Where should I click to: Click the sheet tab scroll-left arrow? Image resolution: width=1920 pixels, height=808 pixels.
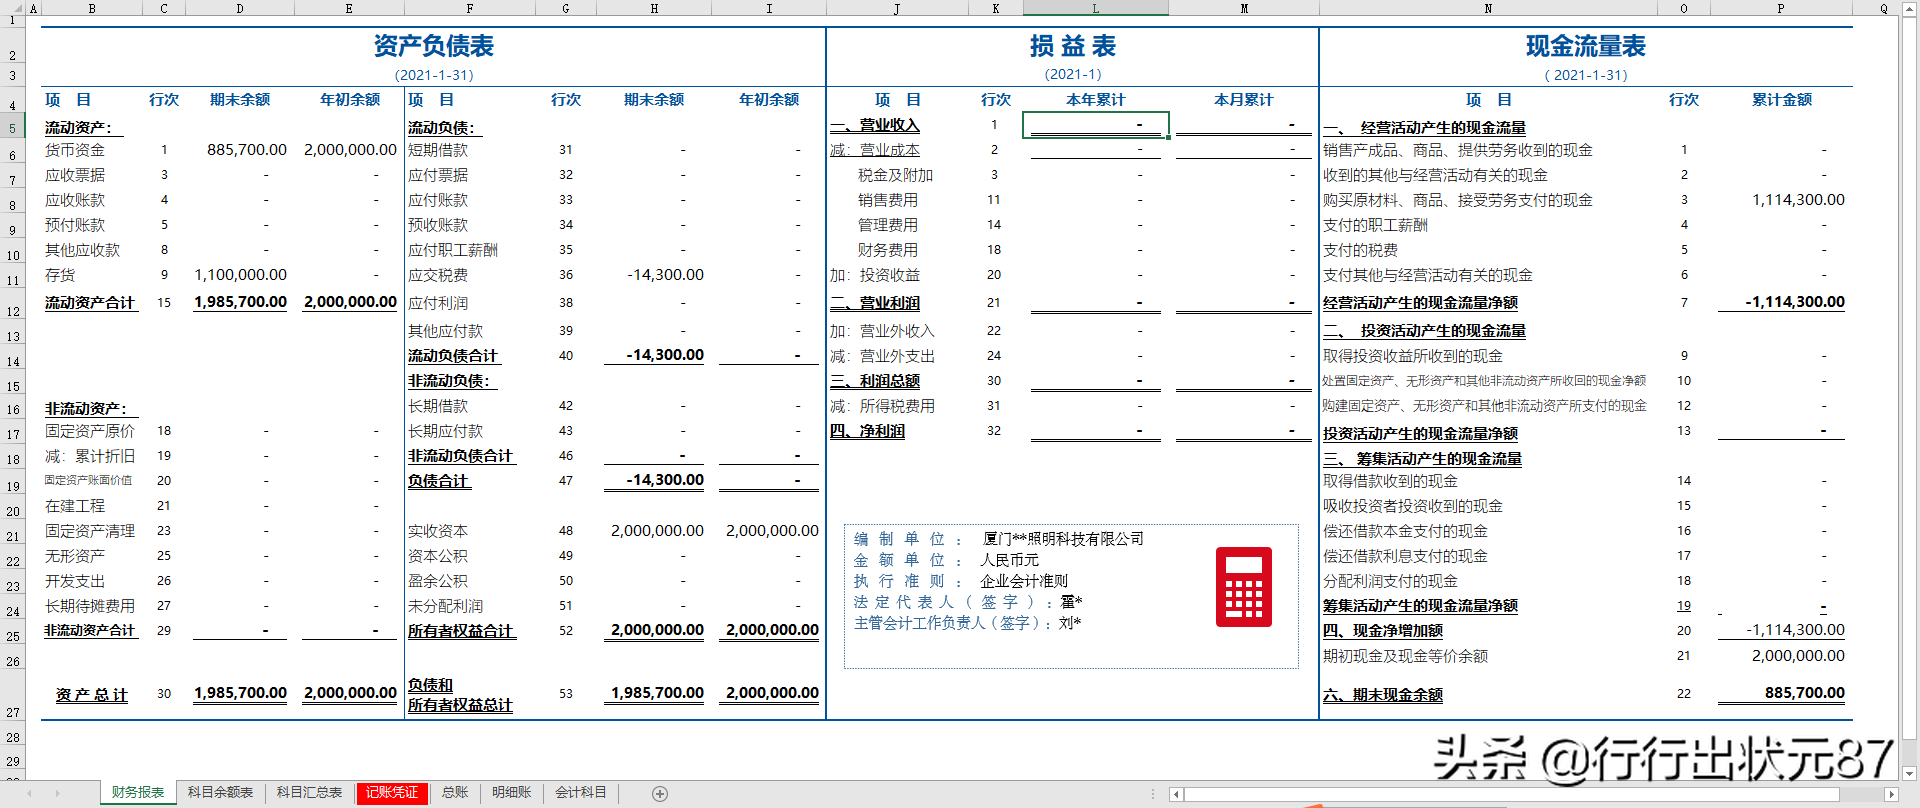tap(30, 794)
